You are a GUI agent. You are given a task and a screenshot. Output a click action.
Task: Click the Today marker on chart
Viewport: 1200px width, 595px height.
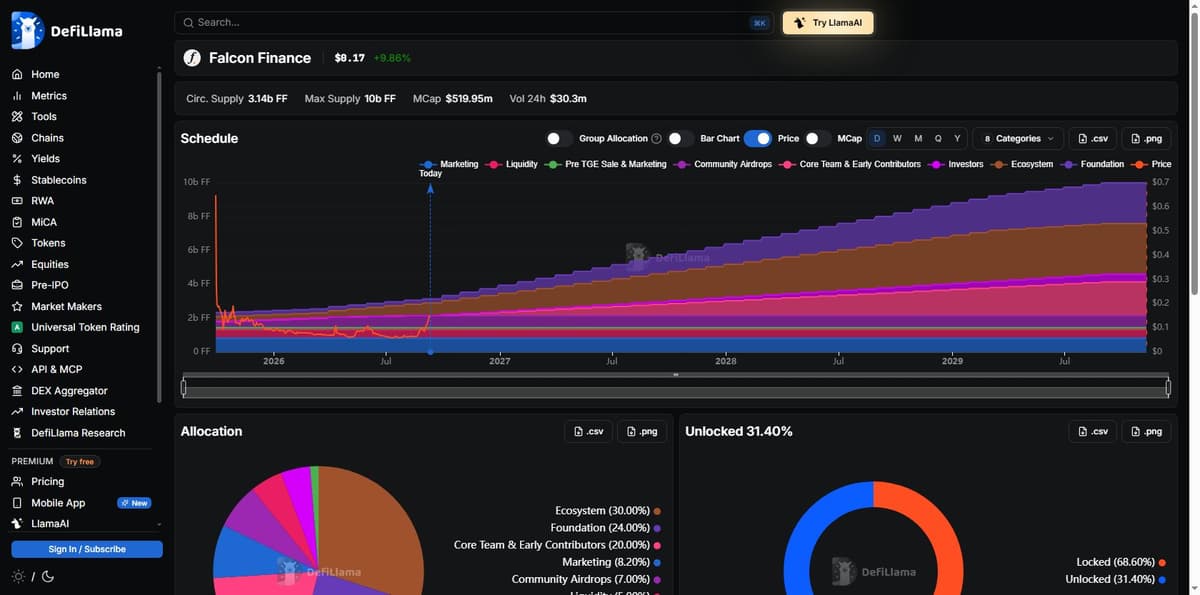[x=430, y=174]
